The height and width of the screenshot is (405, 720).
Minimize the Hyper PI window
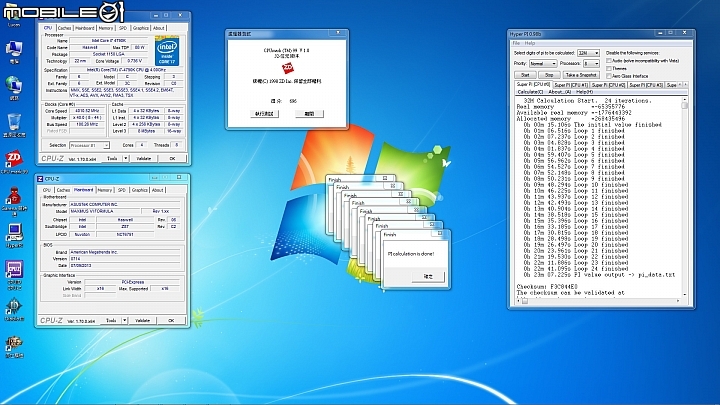[660, 33]
